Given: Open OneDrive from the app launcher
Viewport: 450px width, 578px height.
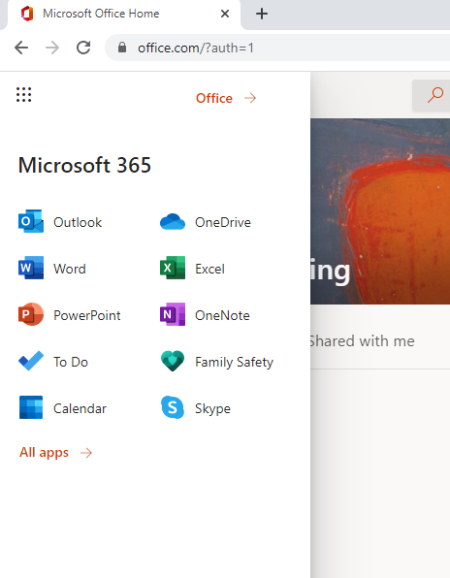Looking at the screenshot, I should pyautogui.click(x=206, y=222).
